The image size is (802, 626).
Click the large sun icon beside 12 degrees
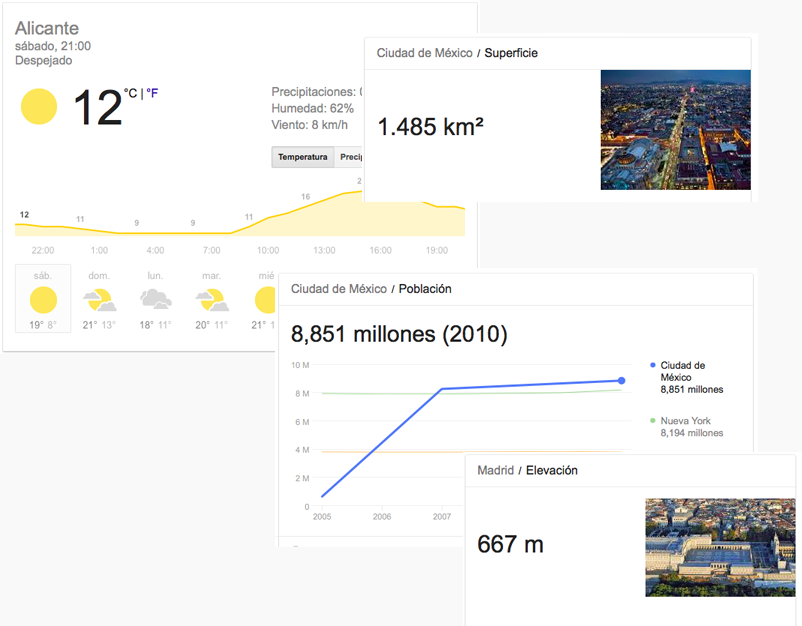click(39, 106)
